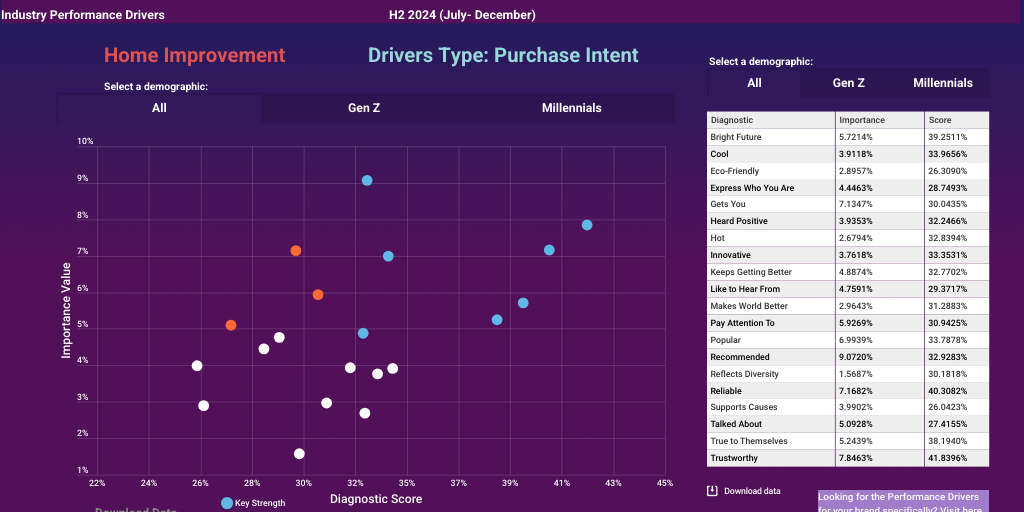Click the Bright Future row label
This screenshot has width=1024, height=512.
[735, 137]
